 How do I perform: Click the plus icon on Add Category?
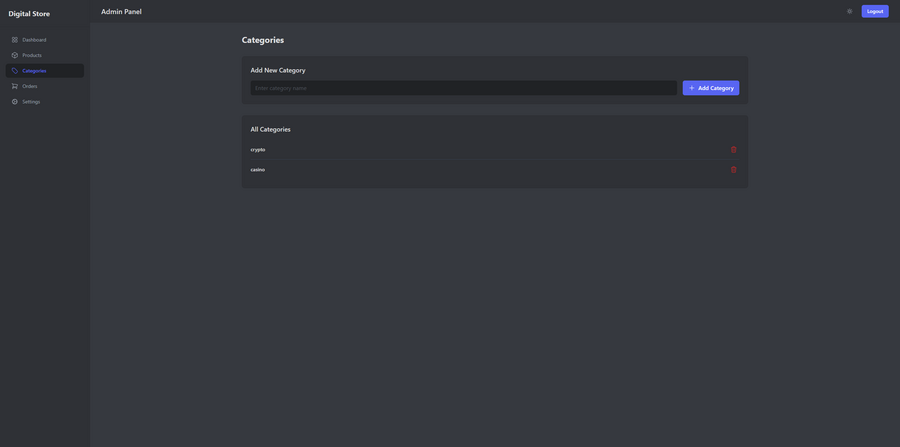[x=692, y=88]
